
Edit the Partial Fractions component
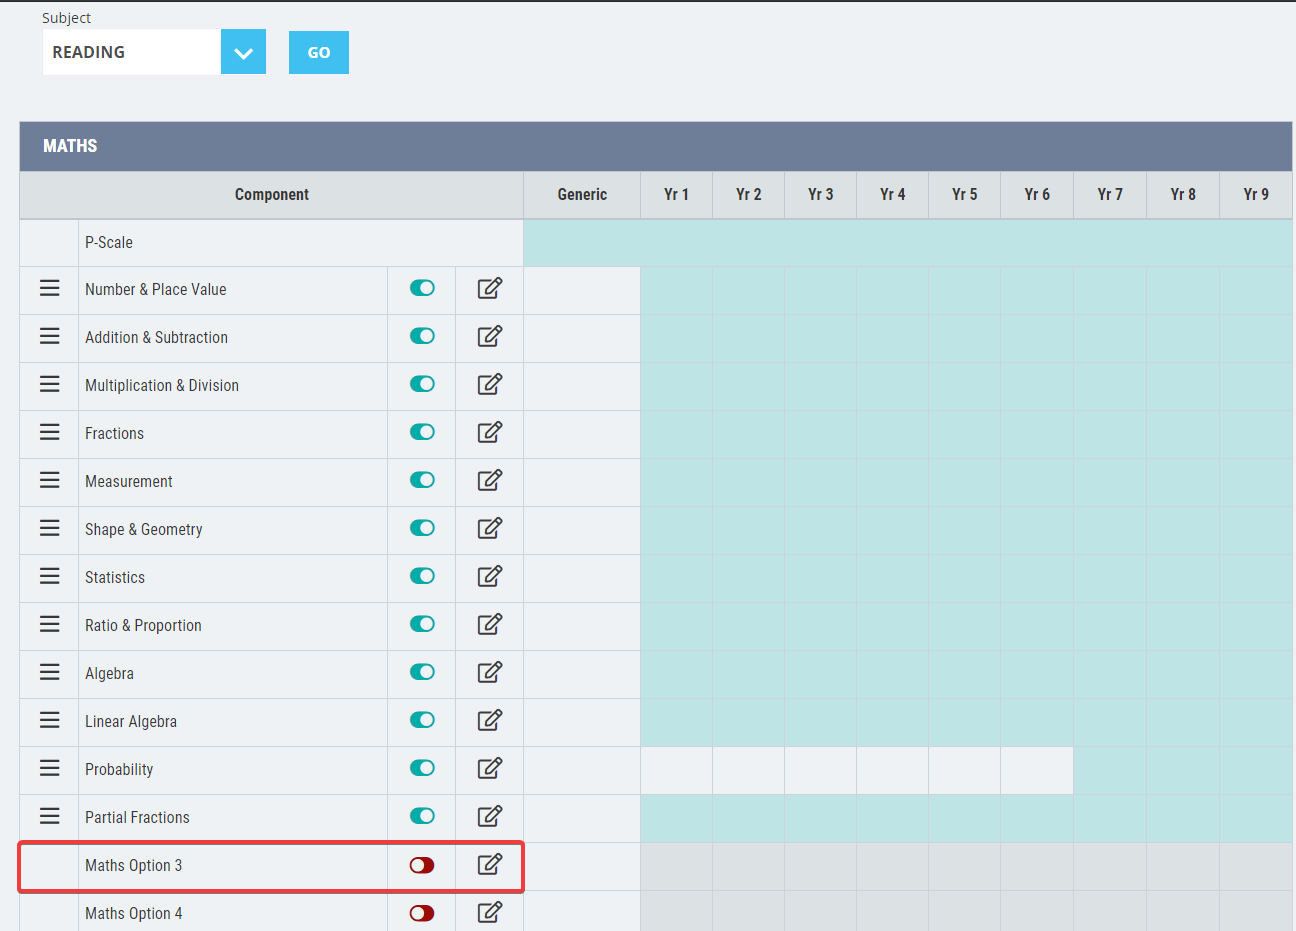click(x=489, y=817)
